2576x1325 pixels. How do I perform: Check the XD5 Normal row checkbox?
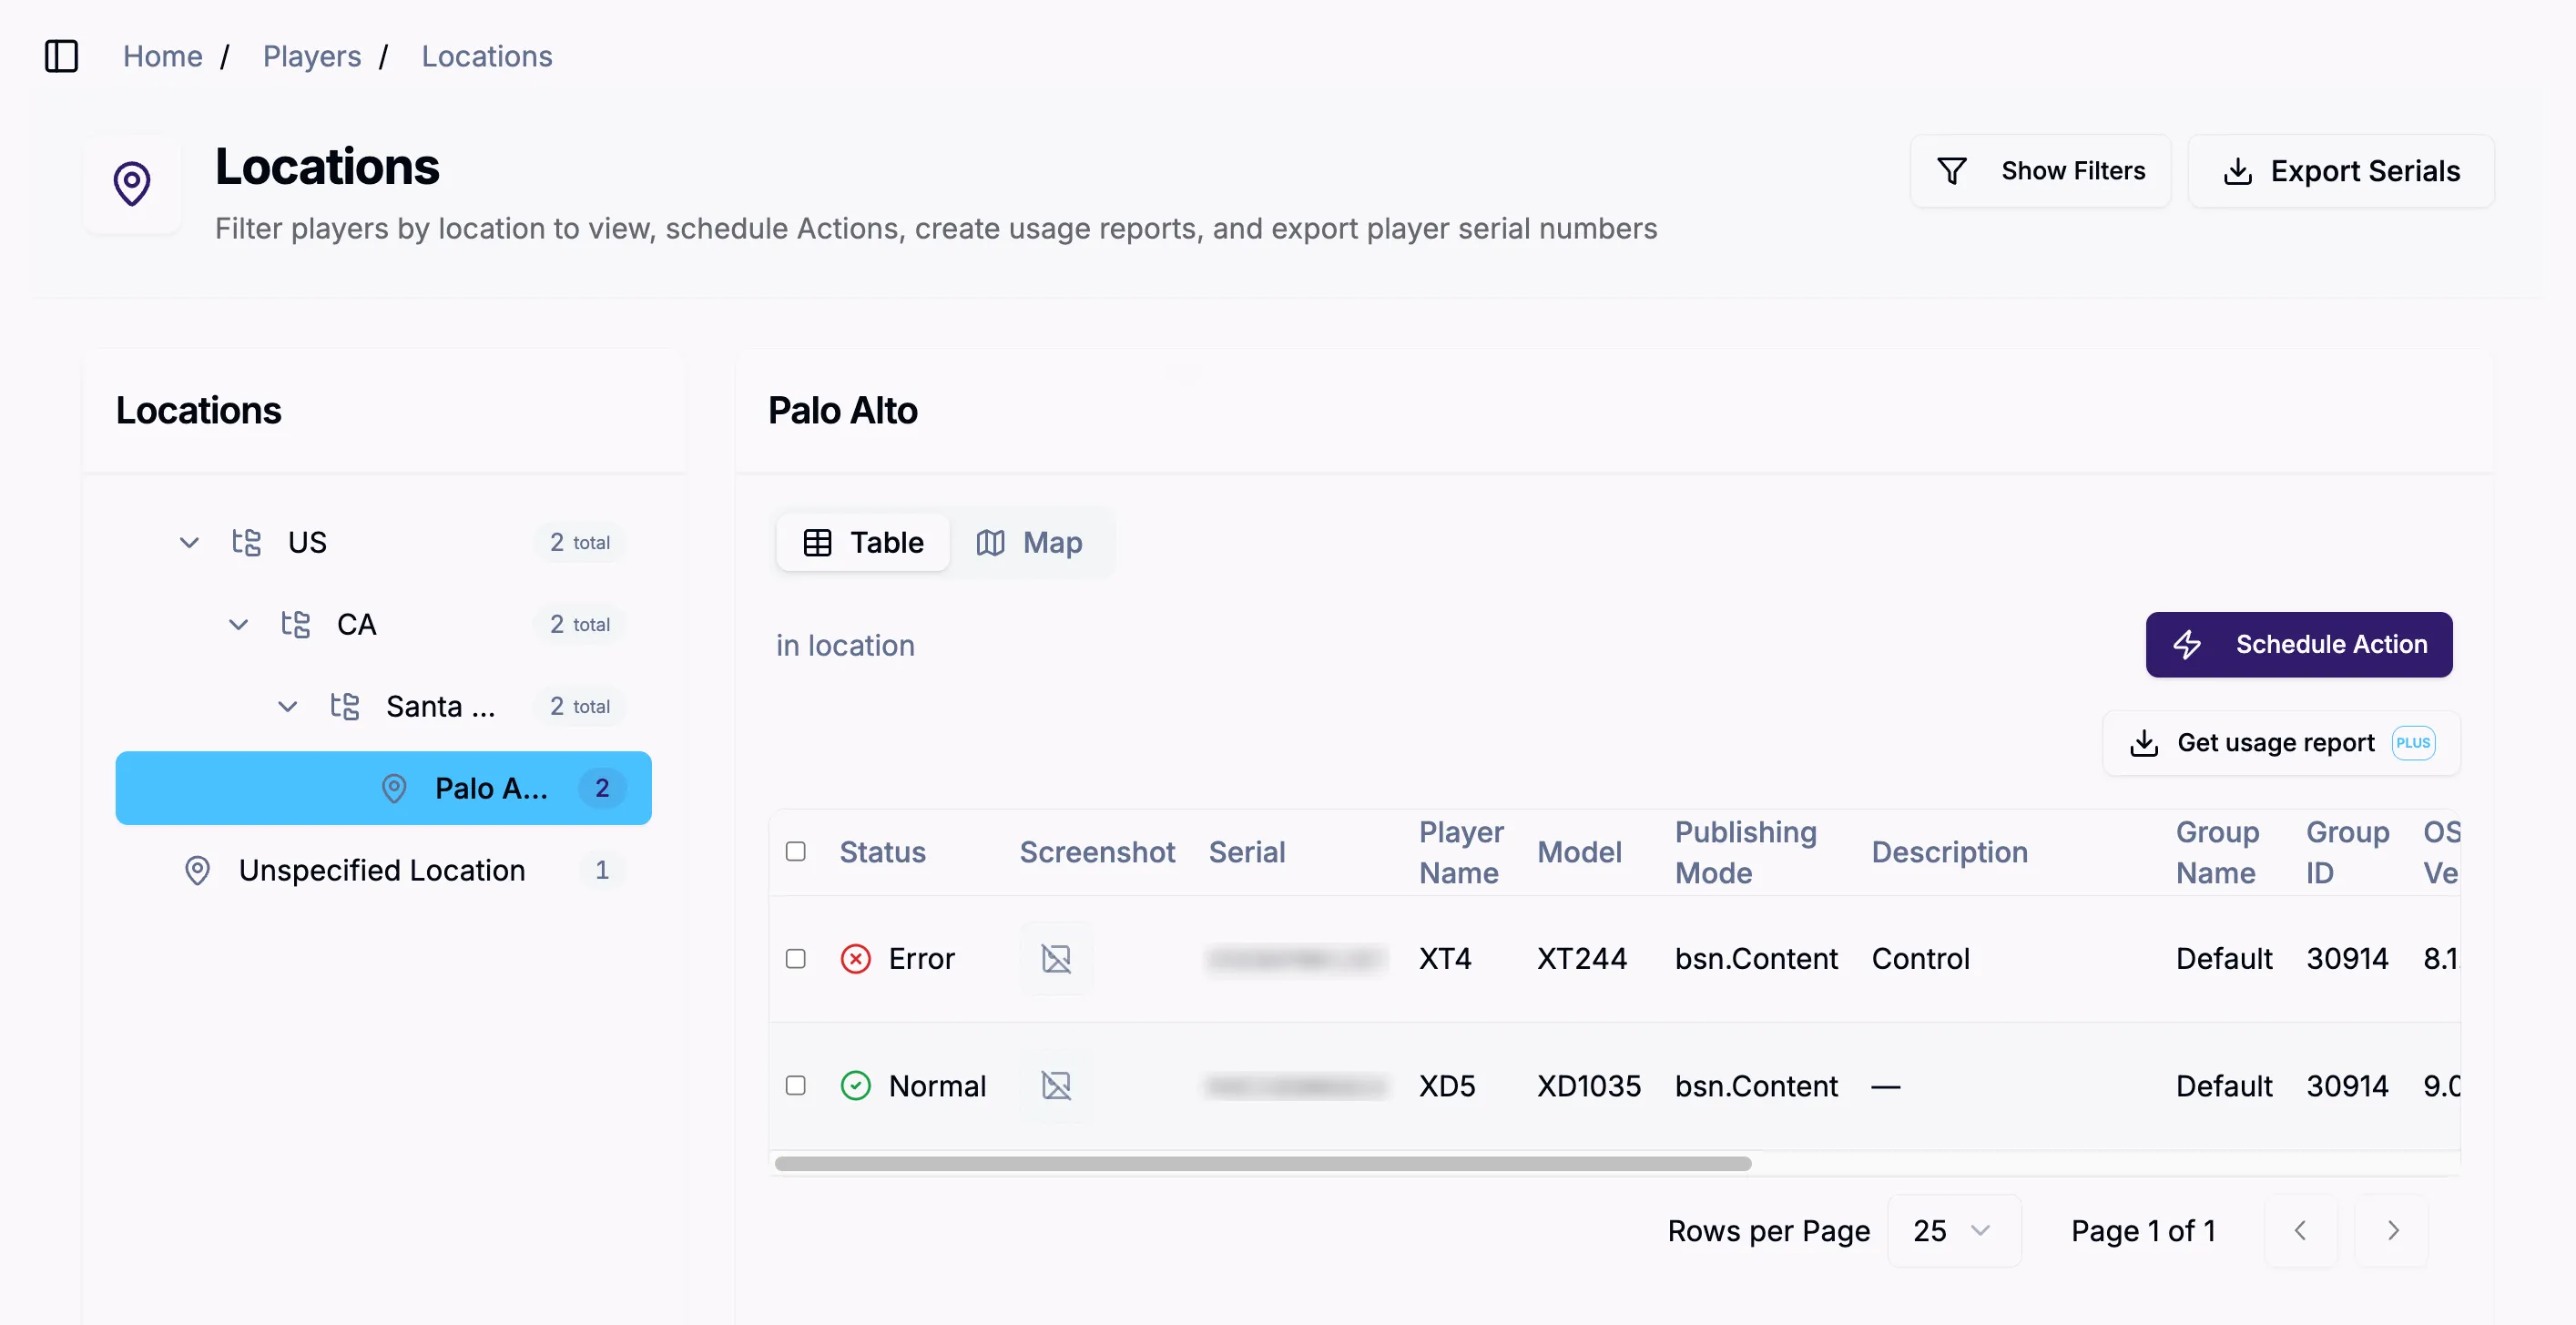pyautogui.click(x=796, y=1085)
